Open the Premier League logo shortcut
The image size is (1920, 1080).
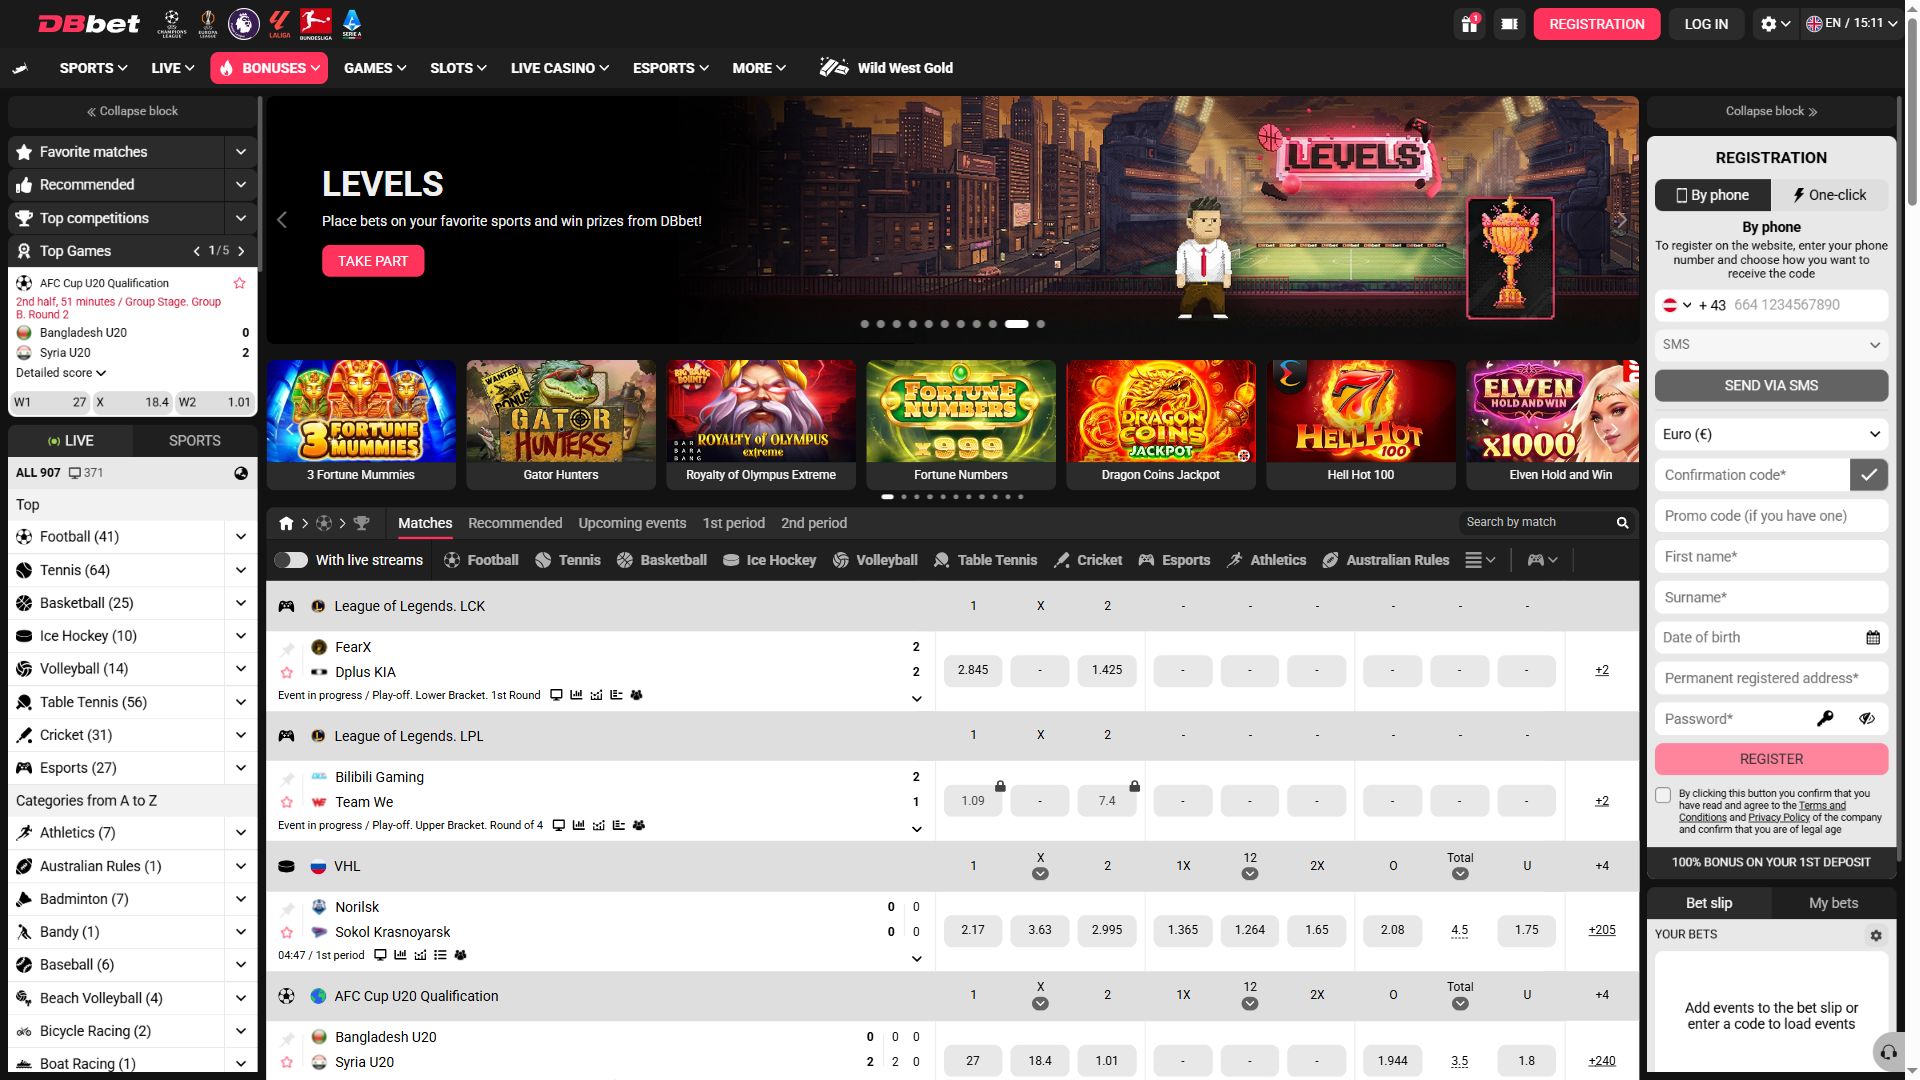click(243, 23)
